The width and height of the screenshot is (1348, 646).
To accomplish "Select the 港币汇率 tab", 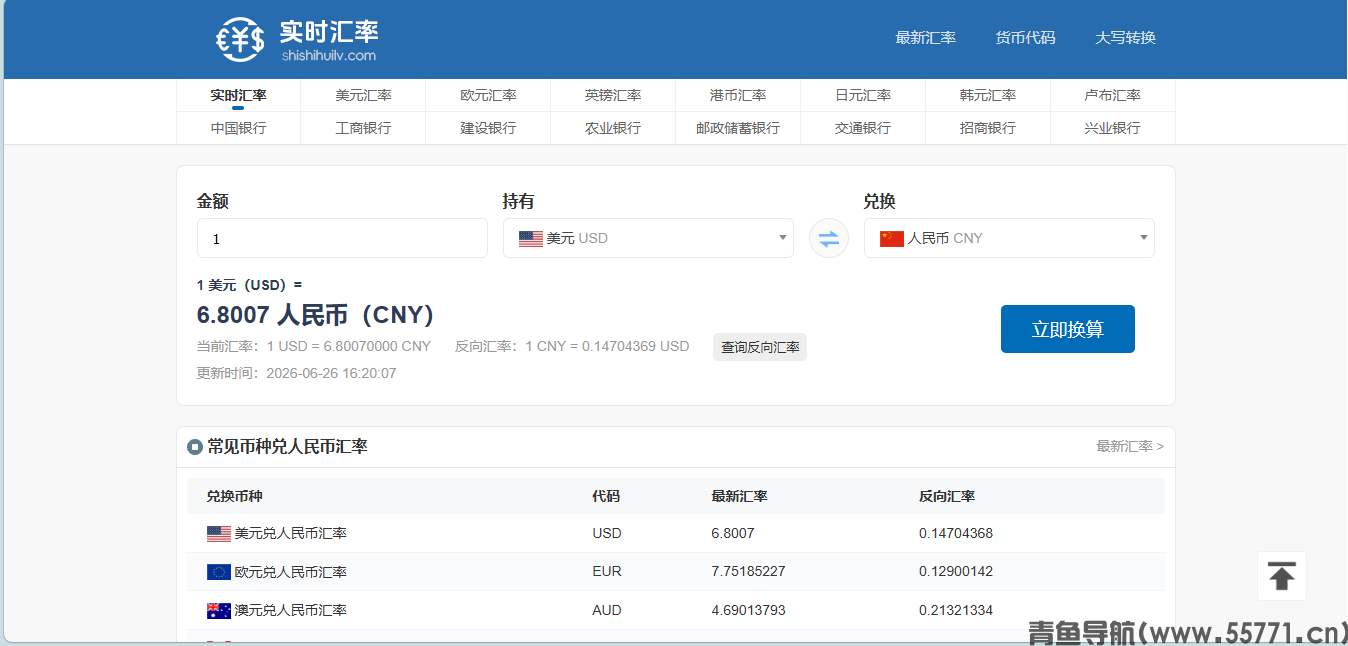I will 738,95.
